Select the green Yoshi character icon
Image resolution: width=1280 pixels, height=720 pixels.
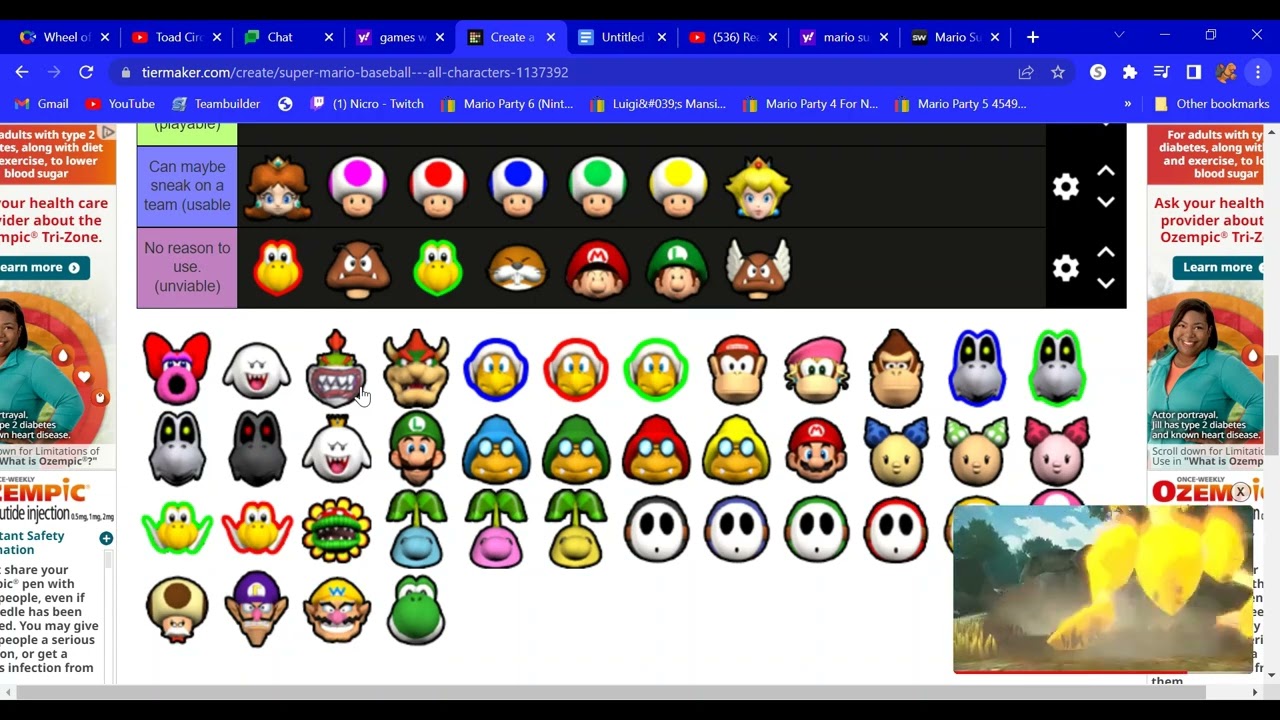(416, 608)
